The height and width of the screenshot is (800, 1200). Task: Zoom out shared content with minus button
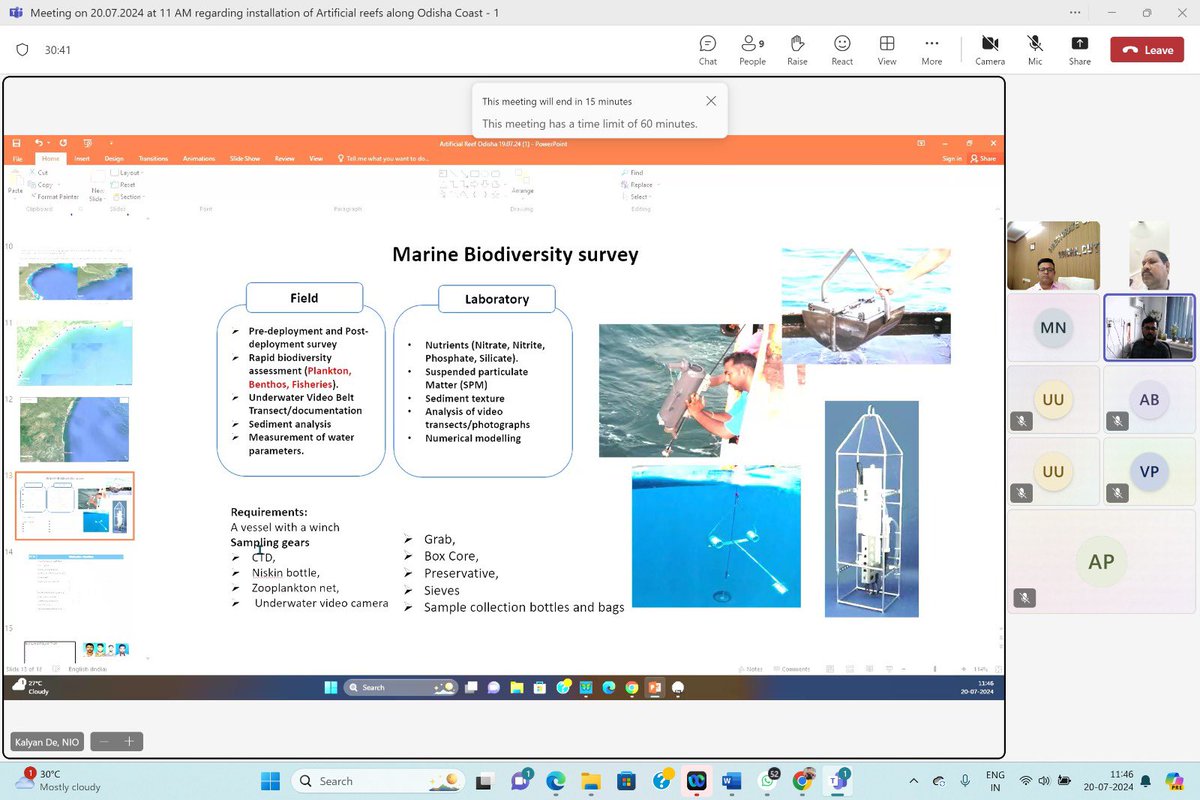(x=104, y=741)
